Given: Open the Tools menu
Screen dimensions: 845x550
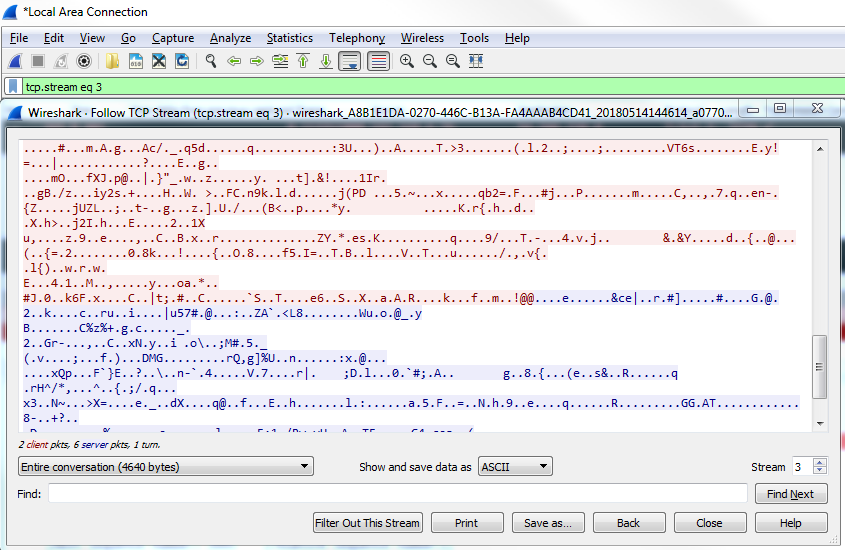Looking at the screenshot, I should [x=474, y=38].
